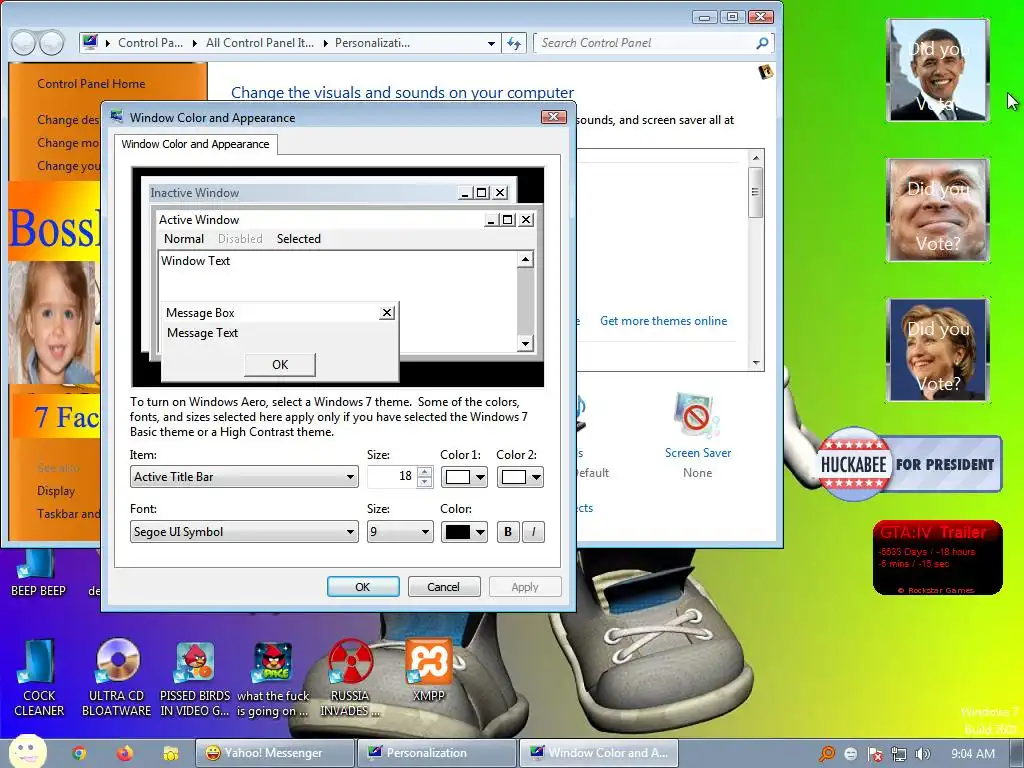Select the COCK CLEANER desktop icon
1024x768 pixels.
[39, 678]
